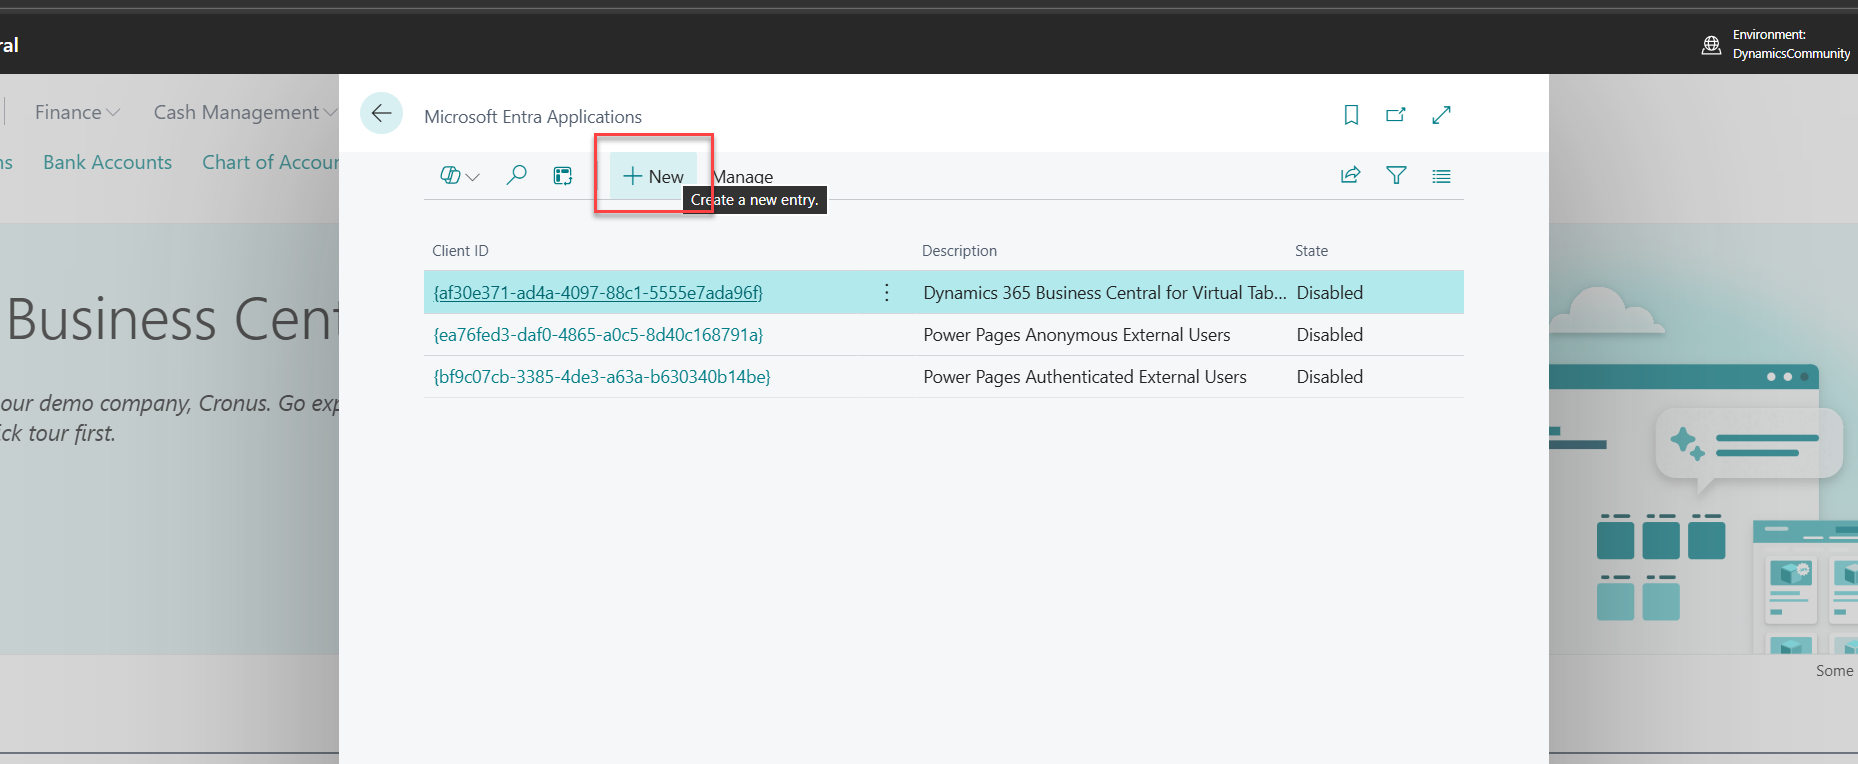
Task: Expand the Finance menu in background
Action: [77, 113]
